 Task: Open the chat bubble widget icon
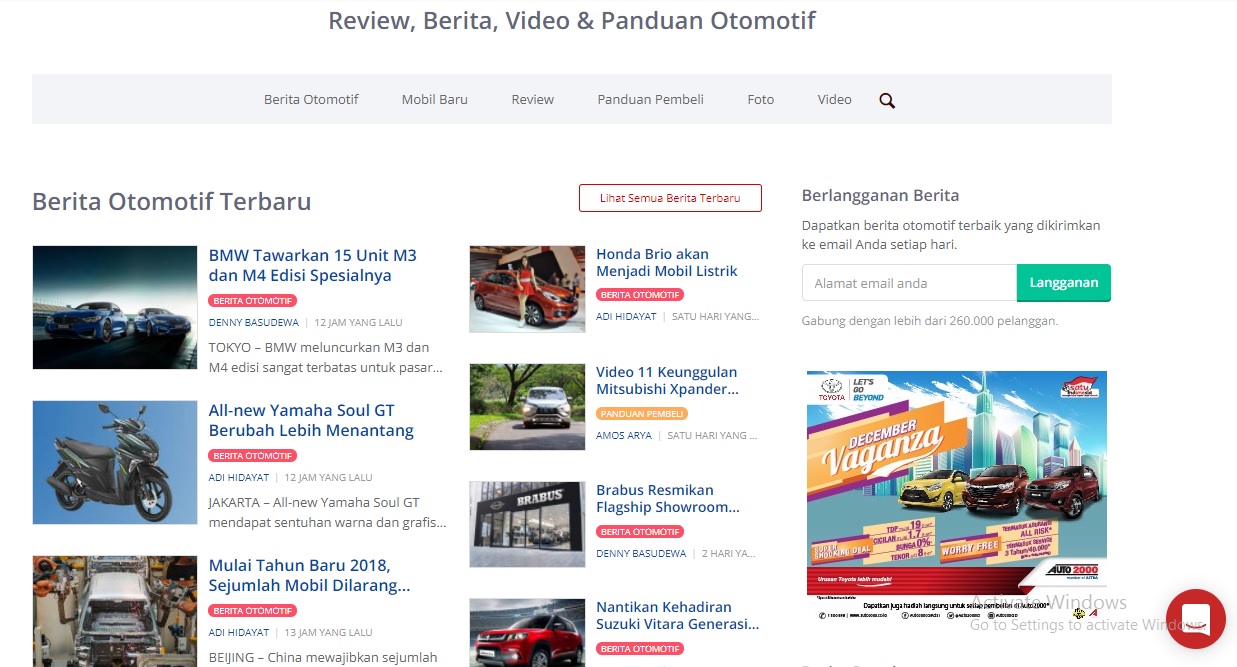(1196, 619)
